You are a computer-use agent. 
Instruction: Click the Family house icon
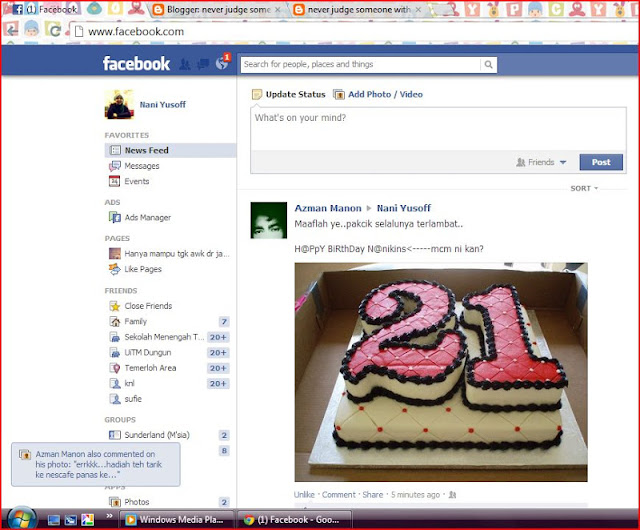(x=115, y=322)
